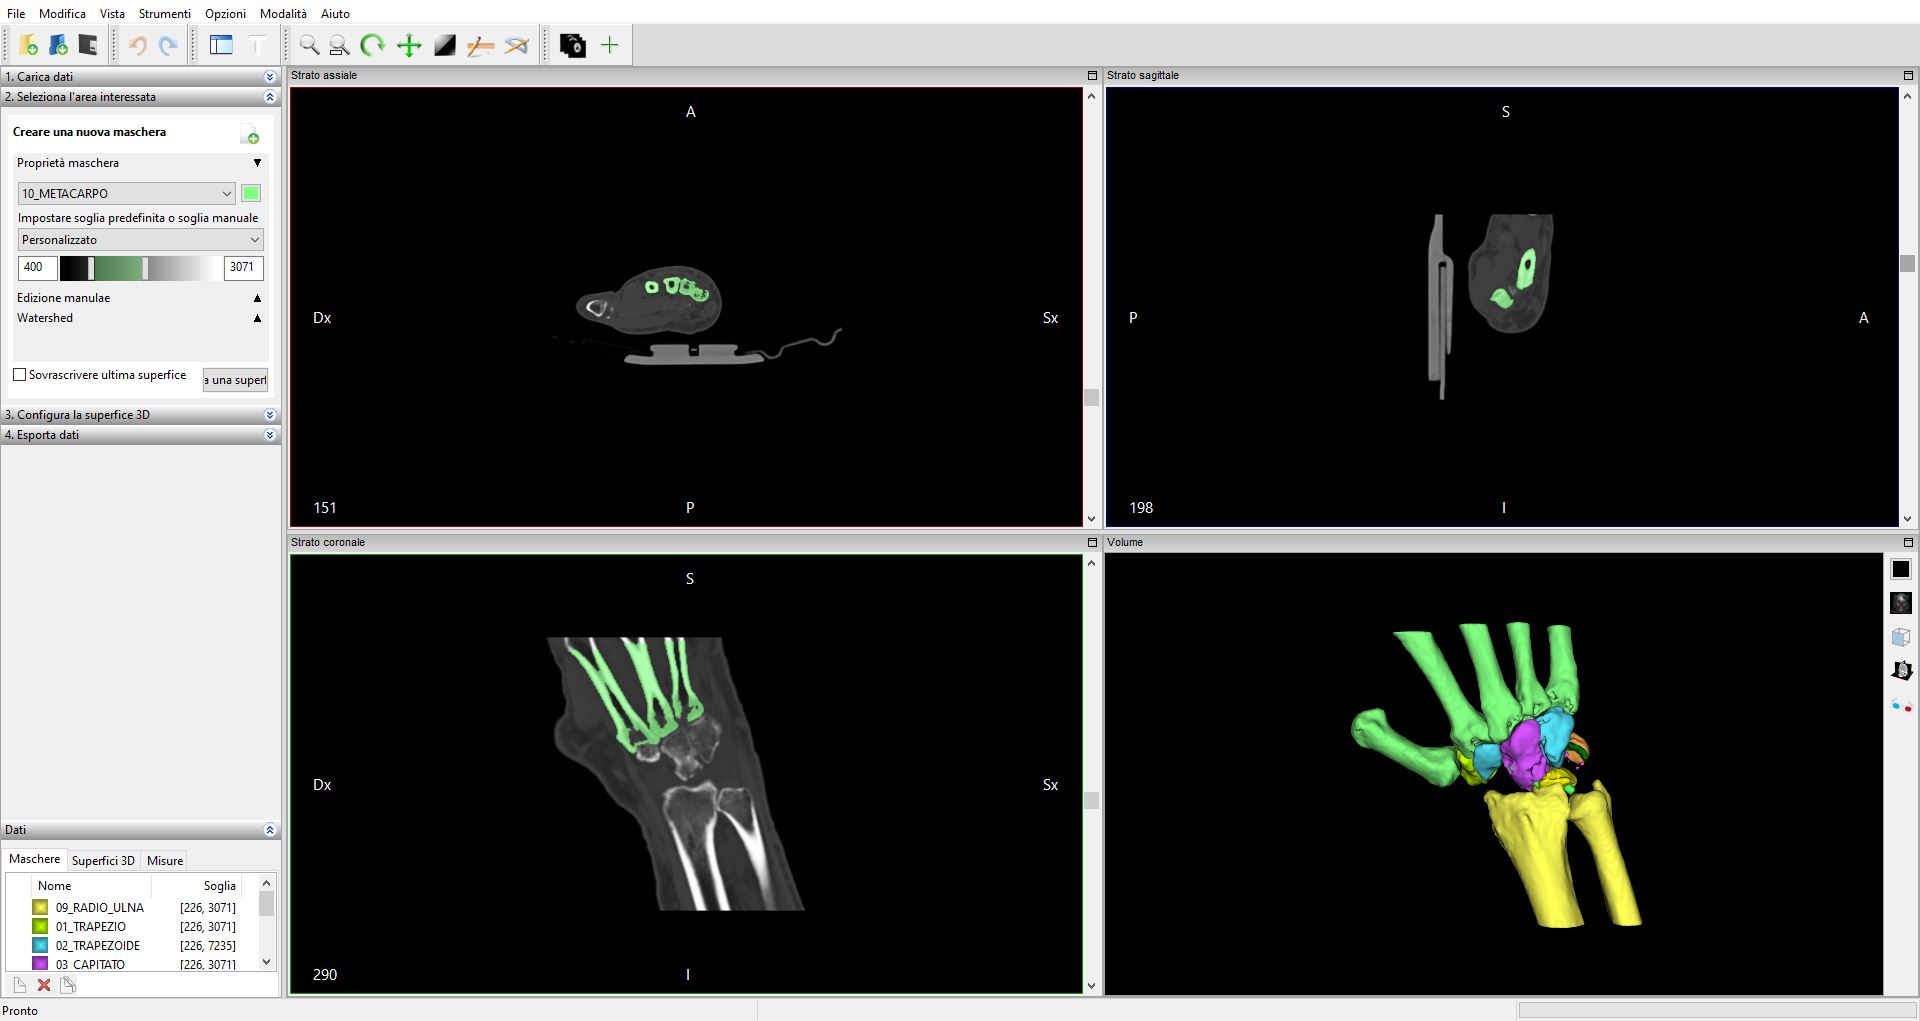Click the 3D view orientation icon

1901,671
